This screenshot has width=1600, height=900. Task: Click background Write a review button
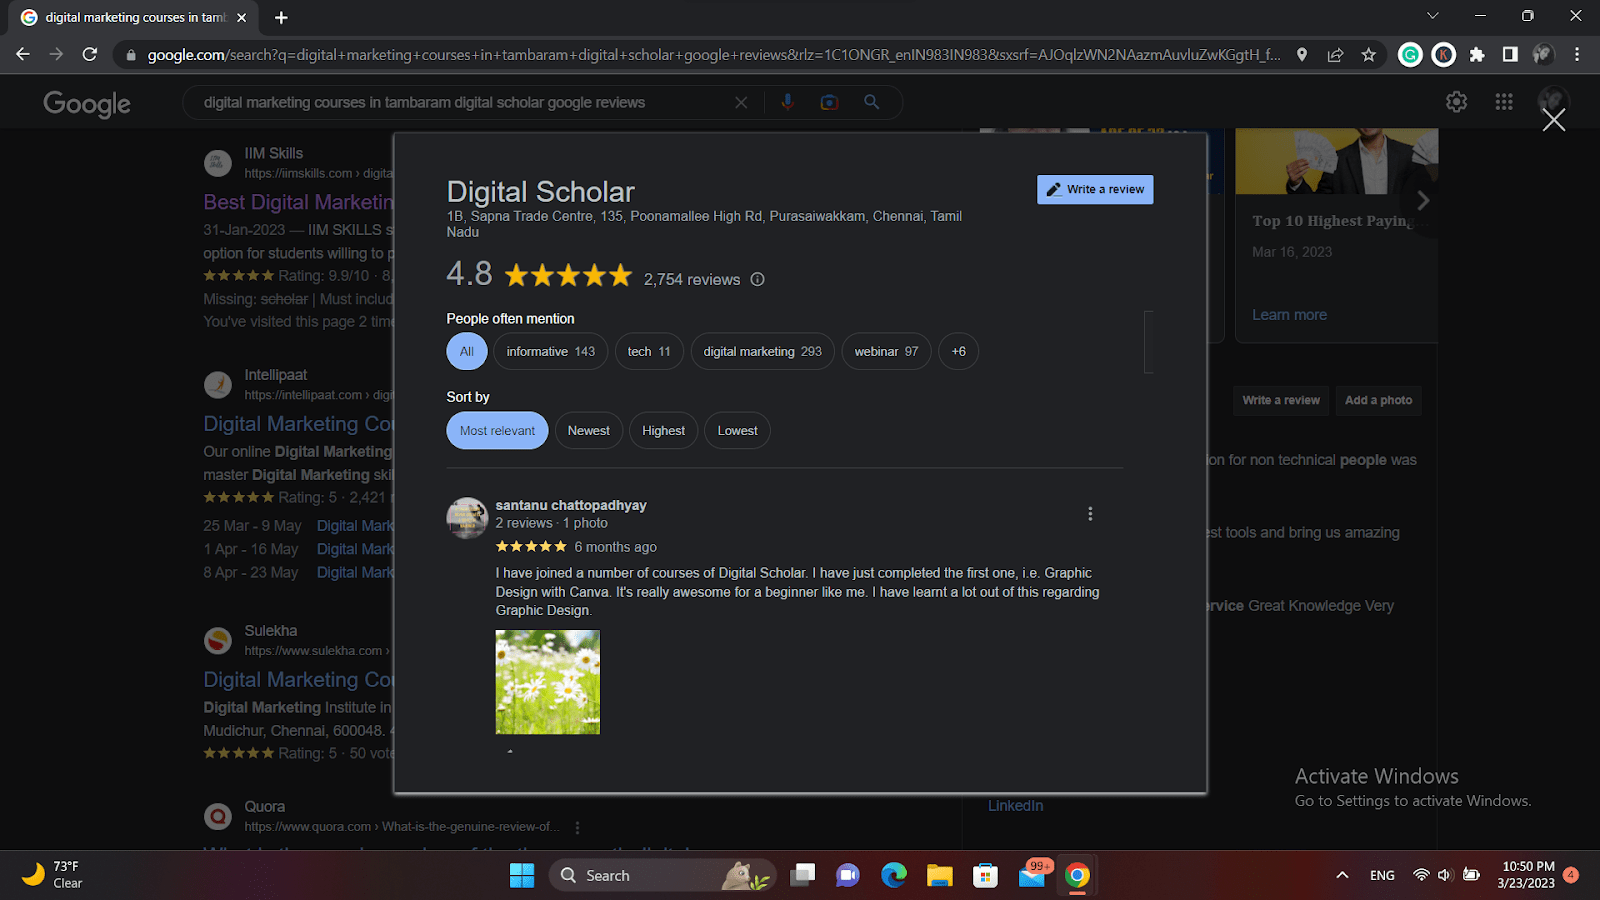[x=1281, y=400]
